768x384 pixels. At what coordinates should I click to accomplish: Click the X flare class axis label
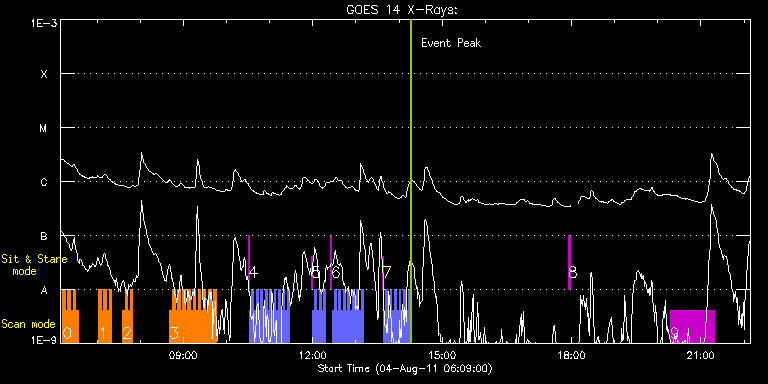[44, 74]
